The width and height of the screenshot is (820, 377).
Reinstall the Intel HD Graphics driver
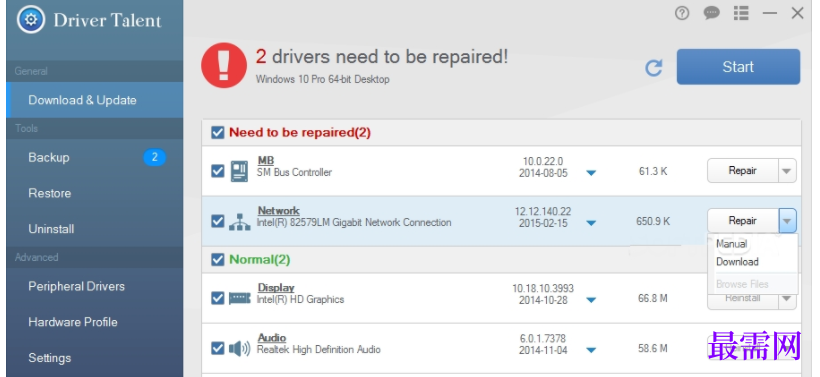pos(743,299)
